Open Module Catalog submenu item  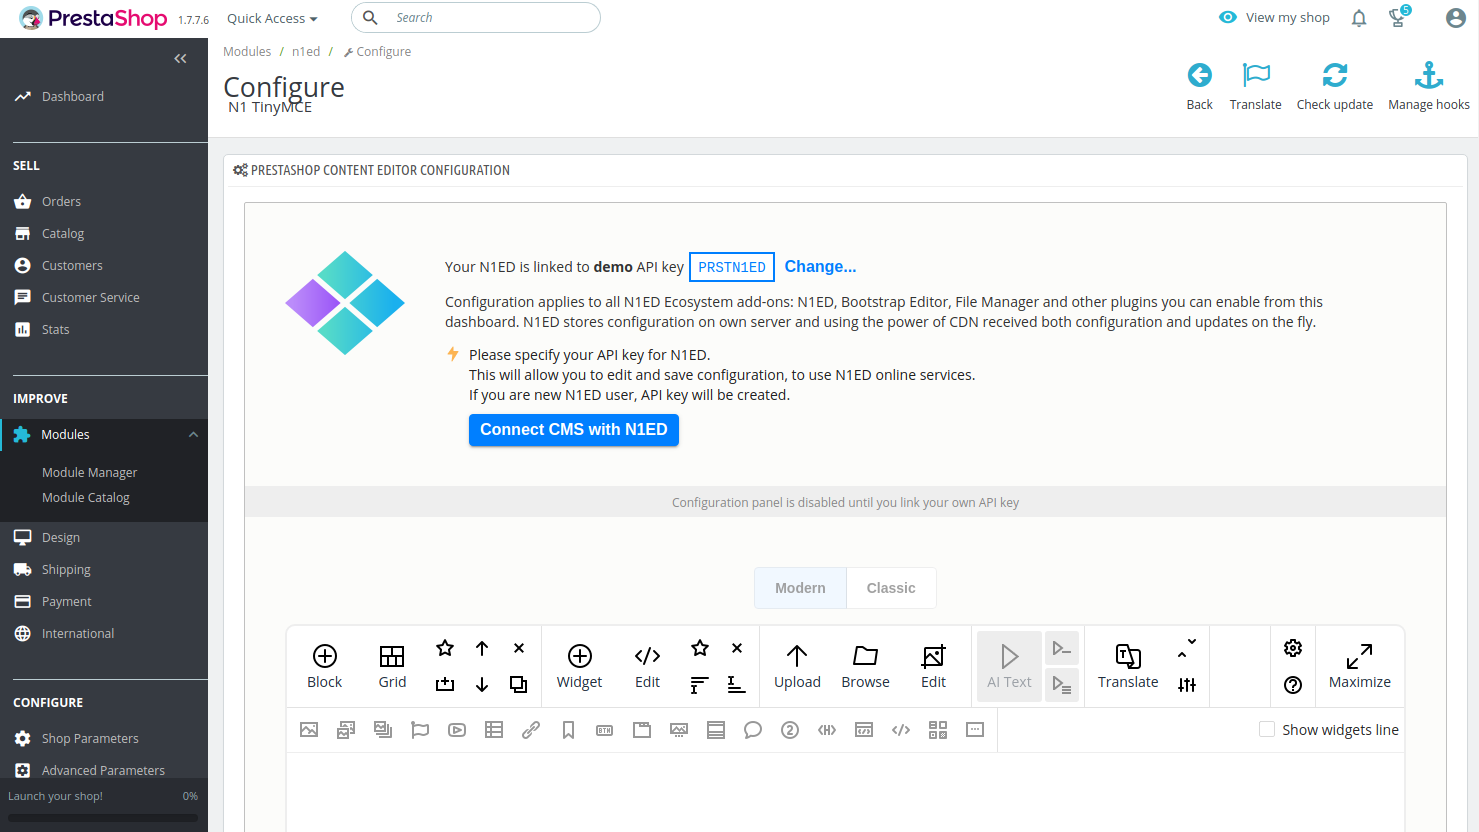point(86,497)
